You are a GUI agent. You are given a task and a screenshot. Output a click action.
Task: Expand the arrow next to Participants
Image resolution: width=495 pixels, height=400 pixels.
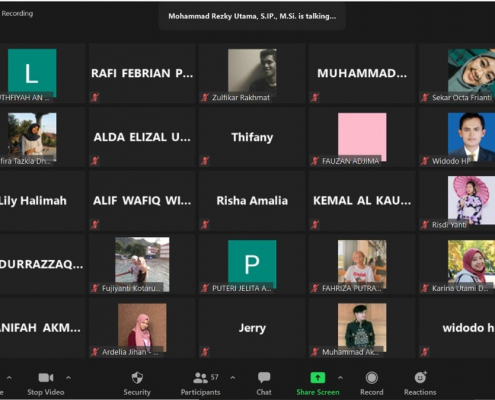[x=233, y=378]
